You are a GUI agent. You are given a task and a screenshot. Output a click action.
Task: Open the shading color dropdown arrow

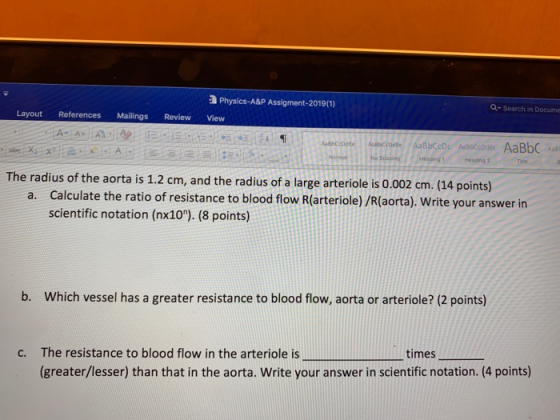pos(262,156)
